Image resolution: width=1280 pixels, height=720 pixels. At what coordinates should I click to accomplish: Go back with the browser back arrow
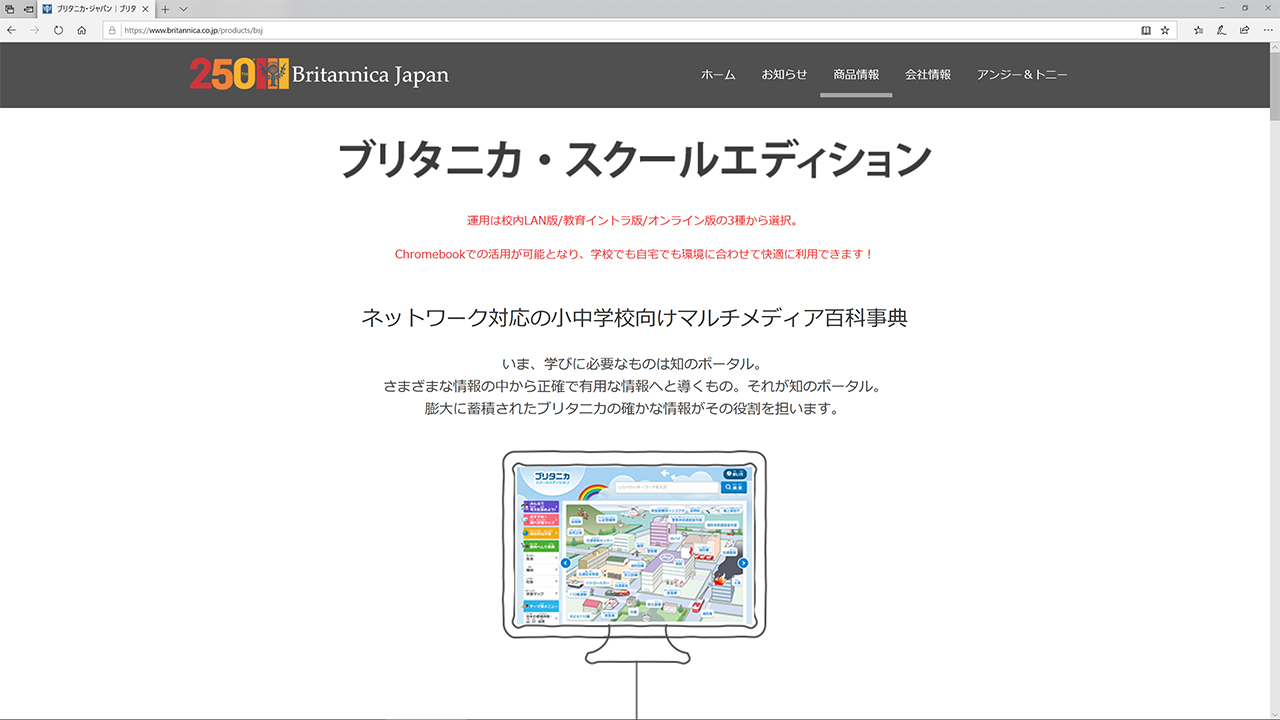[11, 30]
